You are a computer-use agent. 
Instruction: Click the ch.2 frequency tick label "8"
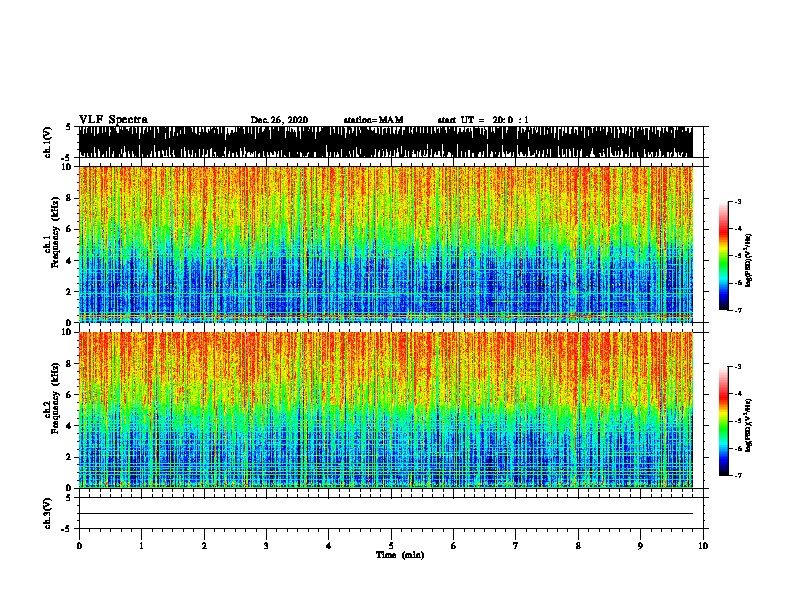click(70, 363)
